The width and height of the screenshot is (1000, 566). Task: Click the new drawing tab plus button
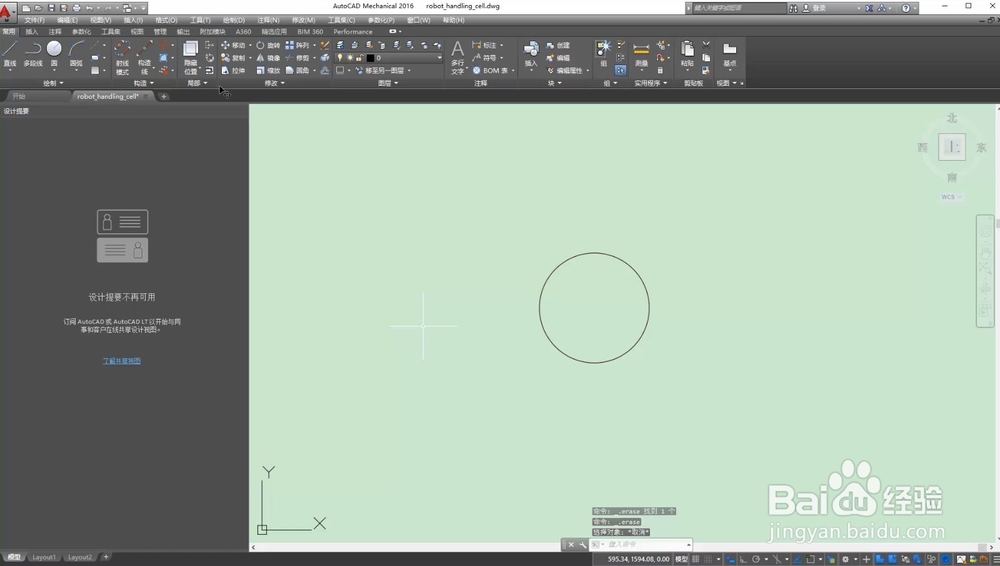(164, 96)
